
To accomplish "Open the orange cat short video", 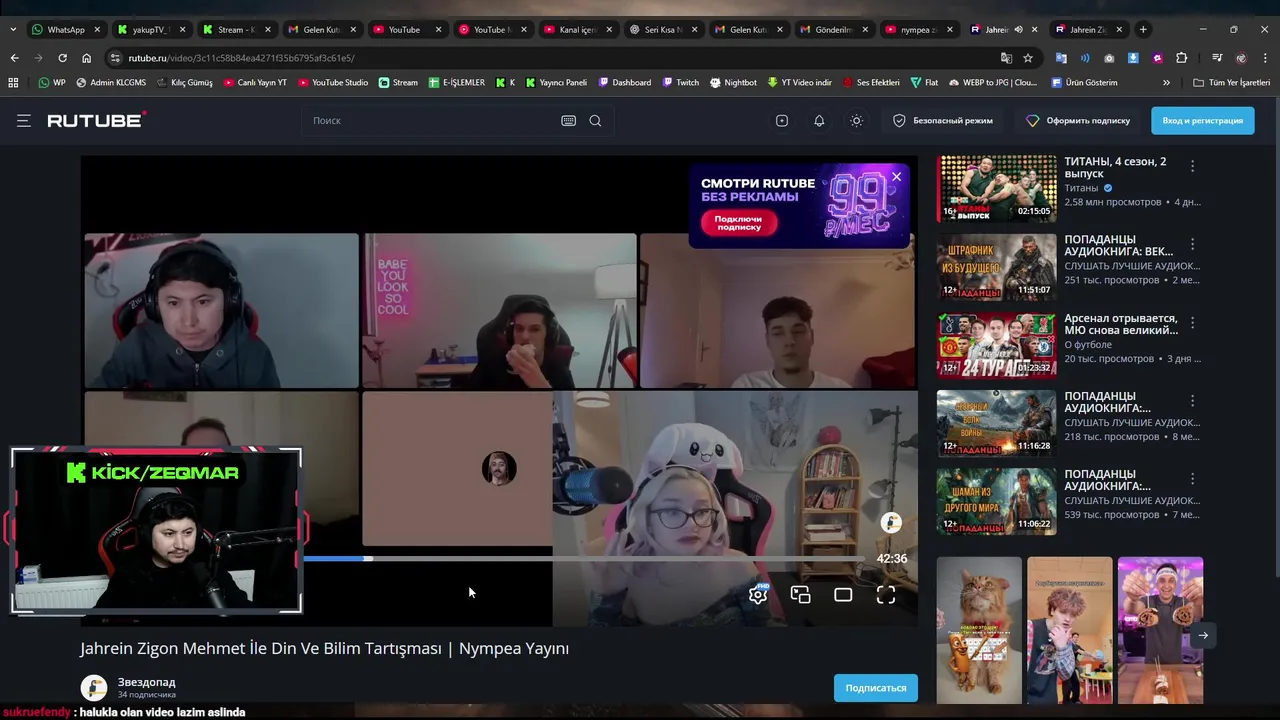I will (979, 630).
